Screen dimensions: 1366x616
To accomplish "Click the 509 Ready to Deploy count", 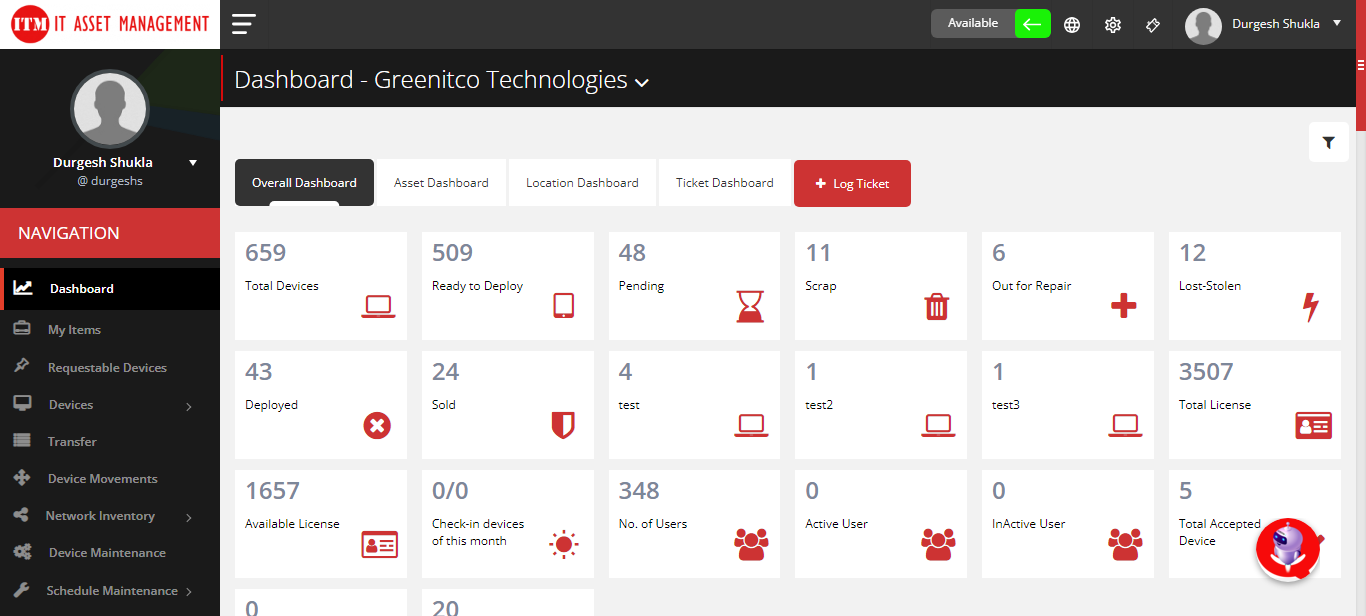I will 452,253.
